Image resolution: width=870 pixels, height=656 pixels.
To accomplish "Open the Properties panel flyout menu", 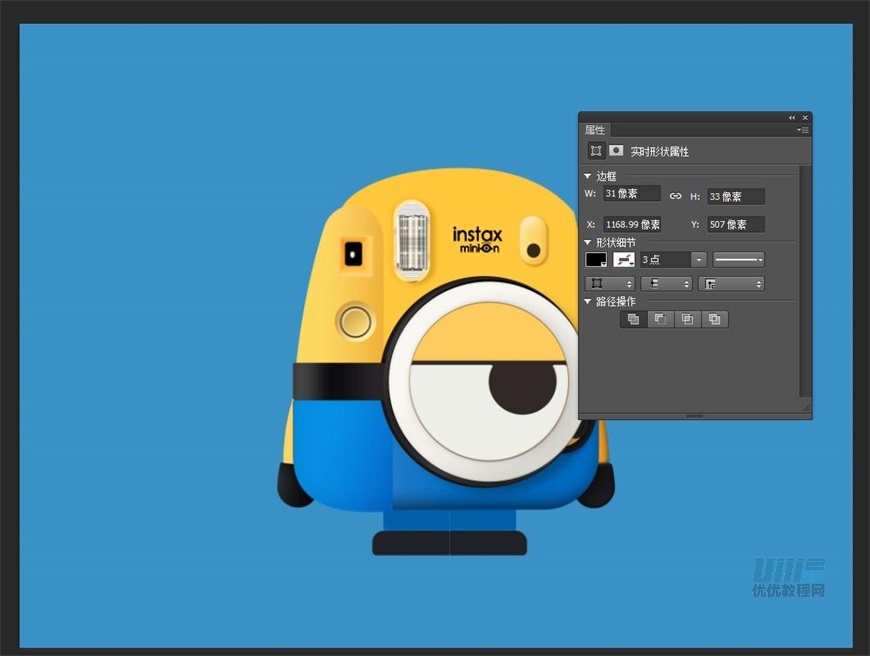I will pos(802,130).
